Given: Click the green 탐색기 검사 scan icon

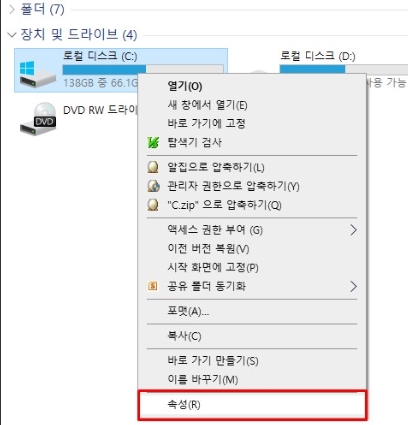Looking at the screenshot, I should tap(153, 143).
